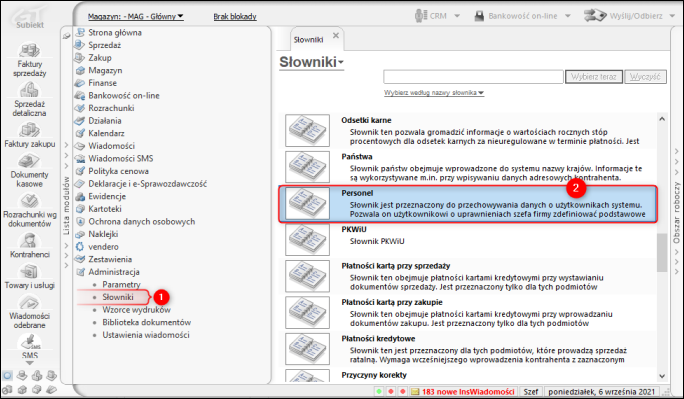Screen dimensions: 684x399
Task: Click the Bankowość on-line lock icon
Action: [479, 16]
